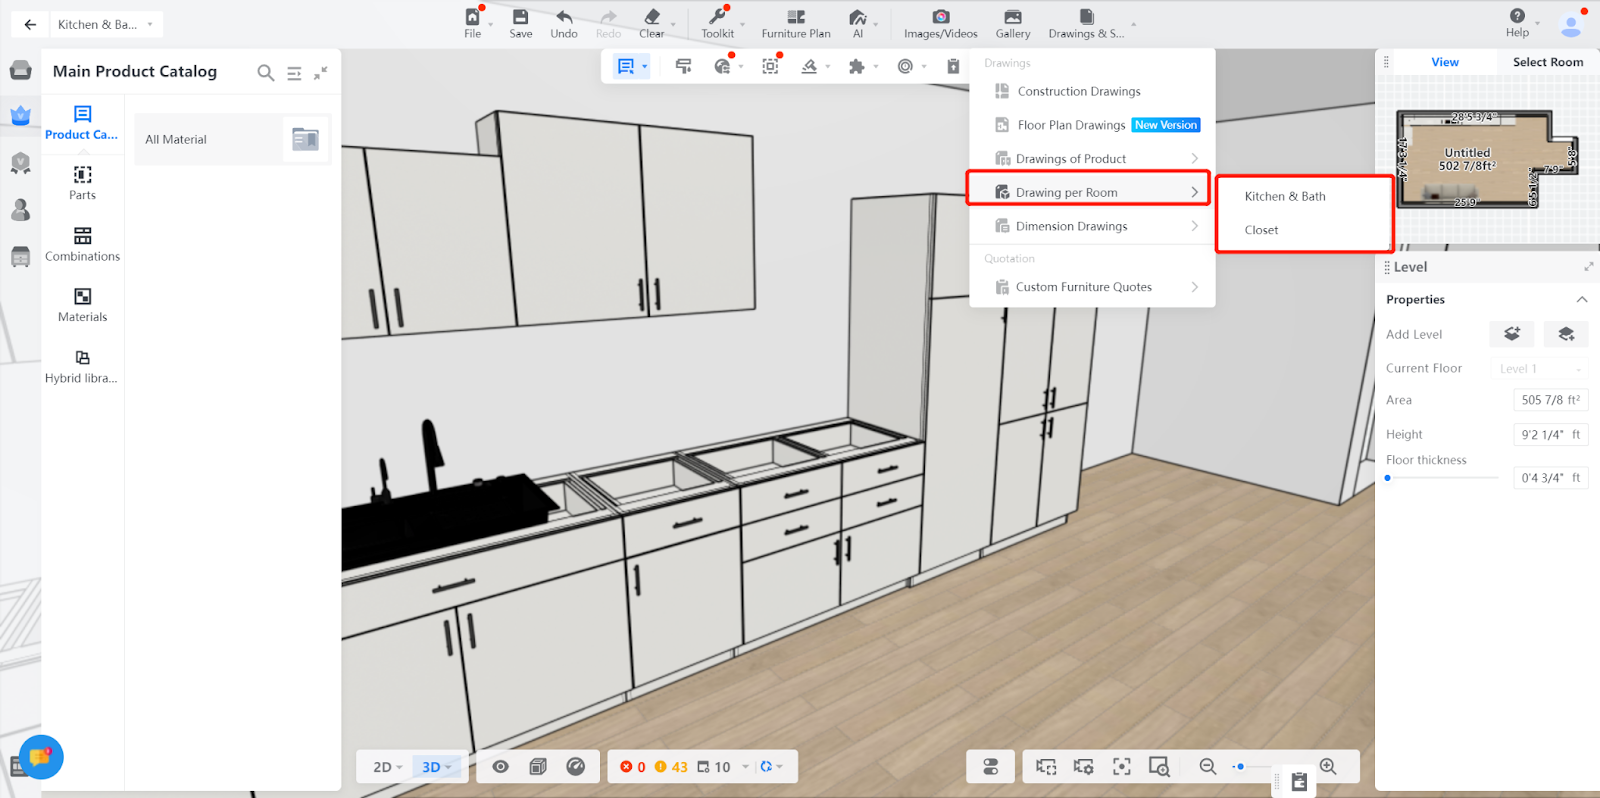Screen dimensions: 1600x798
Task: Click the Height value input field
Action: click(1550, 434)
